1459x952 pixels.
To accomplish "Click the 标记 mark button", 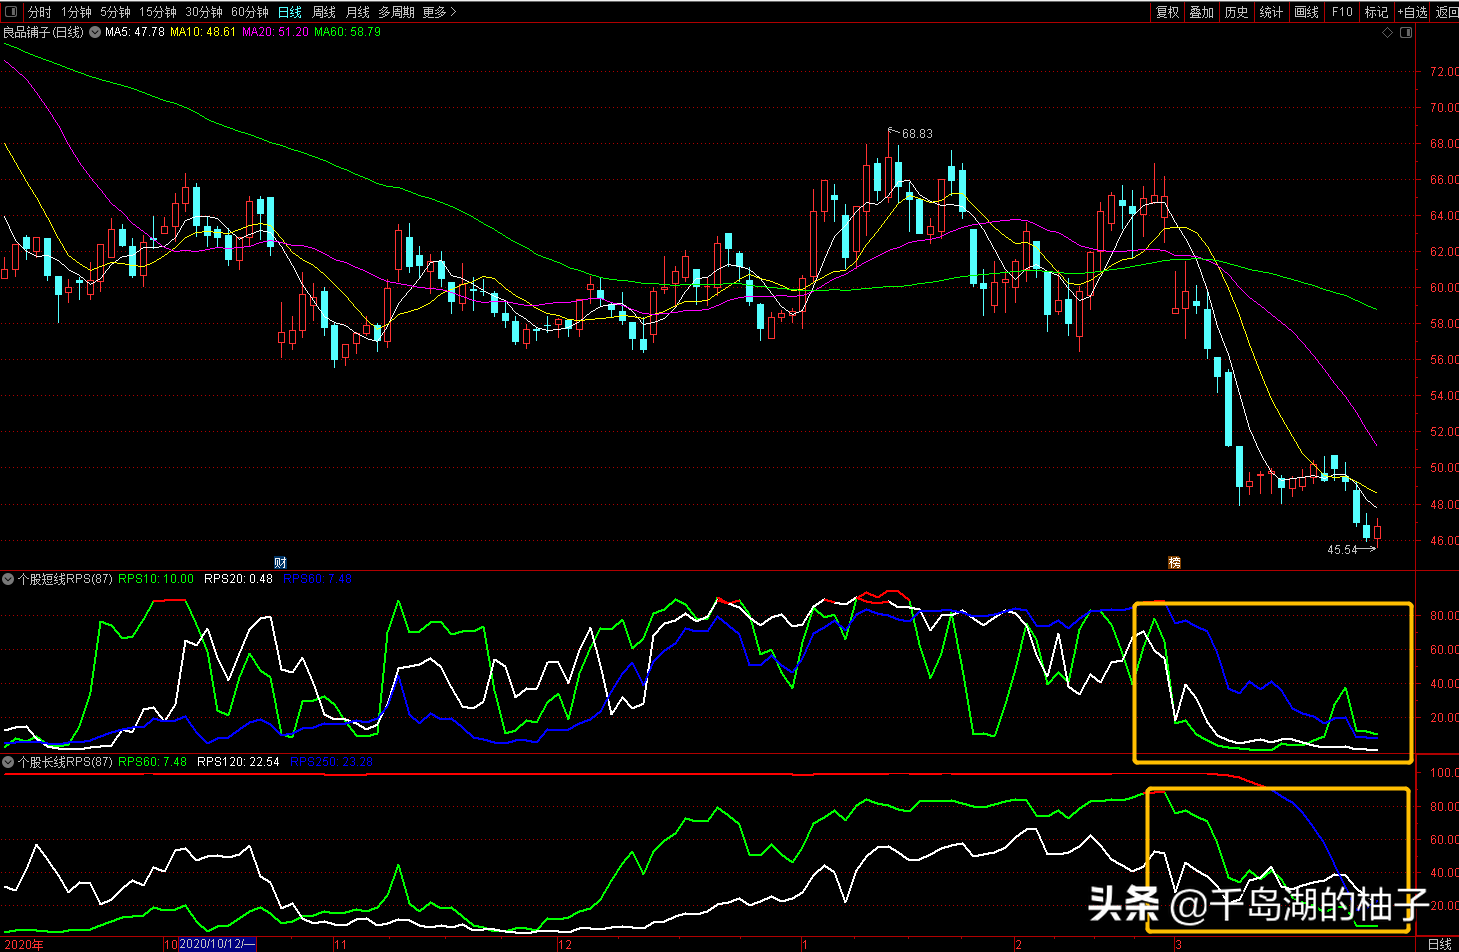I will 1377,12.
